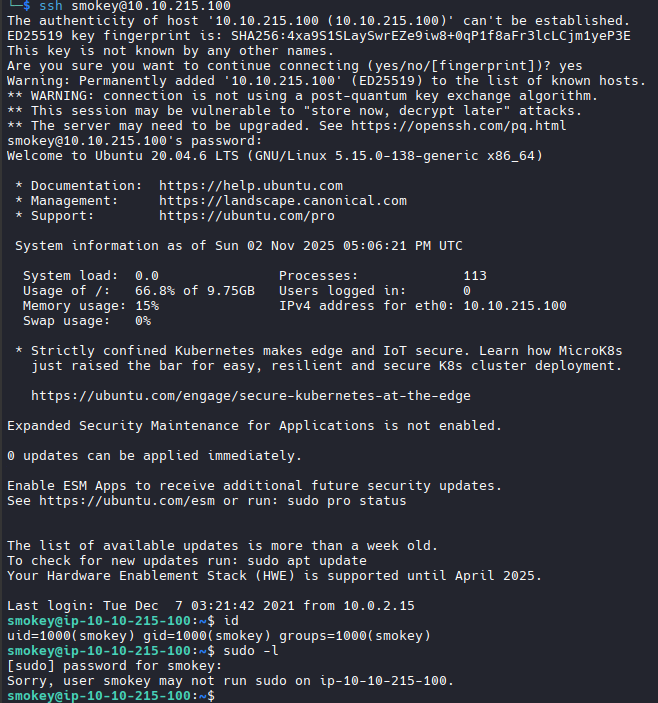Follow the ubuntu.com/pro support link
The width and height of the screenshot is (658, 703).
[246, 216]
